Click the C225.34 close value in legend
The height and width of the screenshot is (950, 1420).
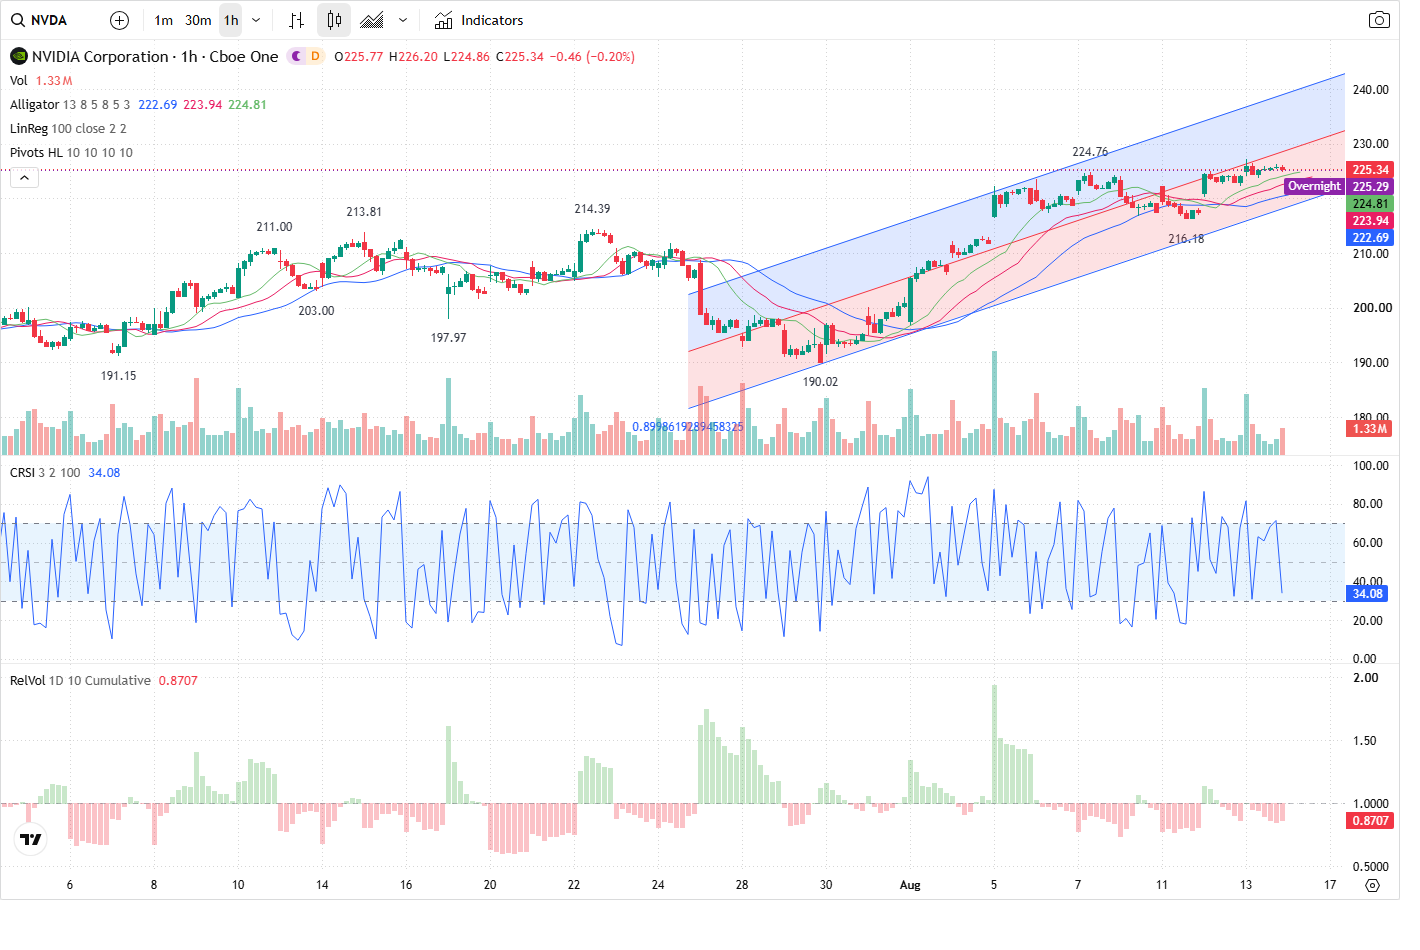[x=520, y=57]
